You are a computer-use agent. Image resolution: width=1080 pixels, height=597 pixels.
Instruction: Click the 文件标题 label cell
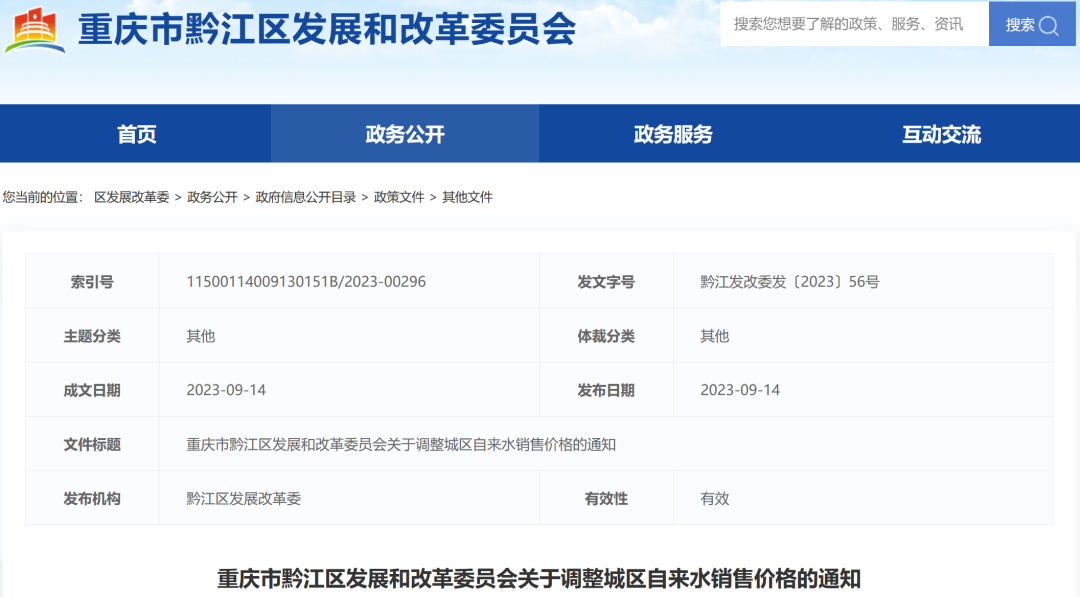(92, 444)
